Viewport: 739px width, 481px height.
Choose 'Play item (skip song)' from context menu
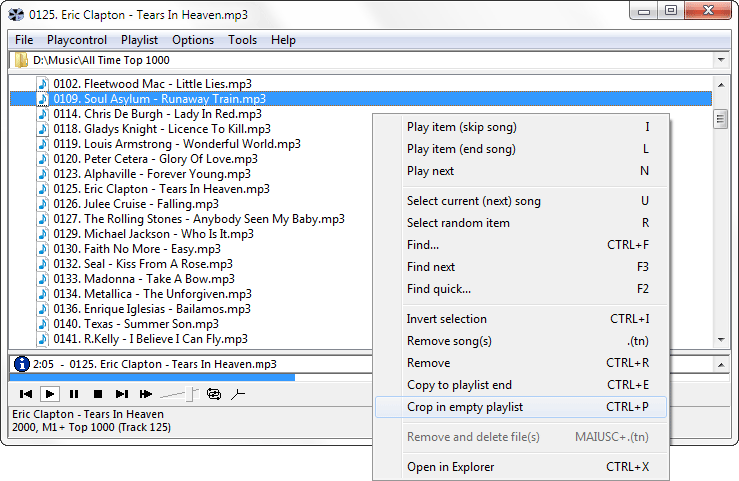[521, 127]
